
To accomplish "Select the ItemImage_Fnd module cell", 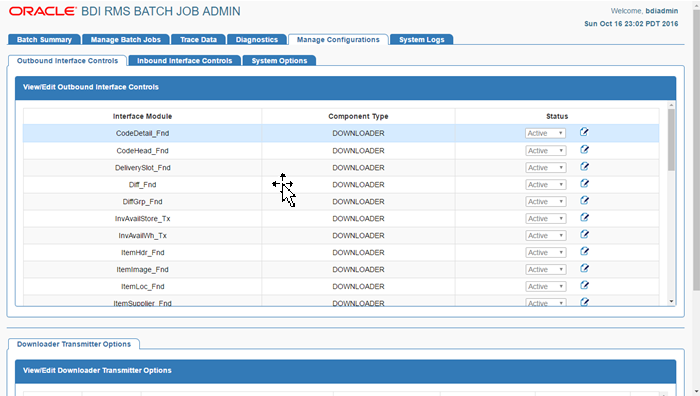I will point(142,270).
